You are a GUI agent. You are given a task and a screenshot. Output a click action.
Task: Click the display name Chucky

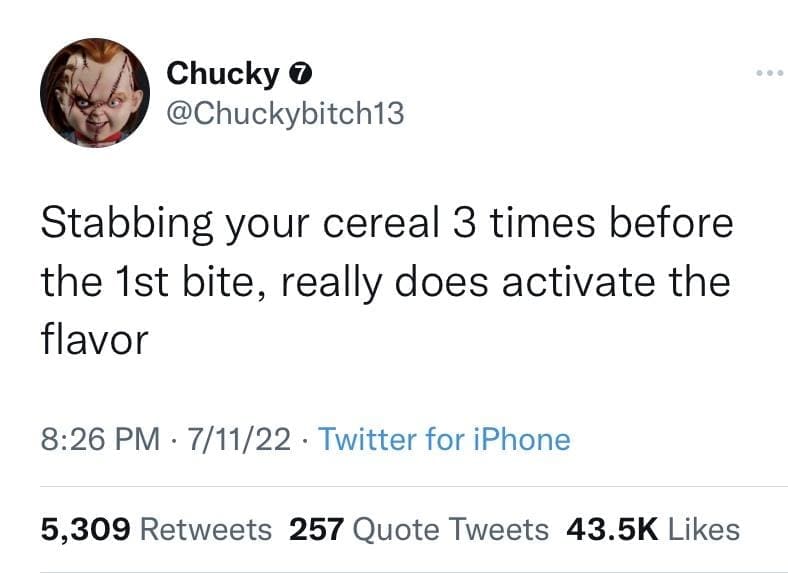224,73
